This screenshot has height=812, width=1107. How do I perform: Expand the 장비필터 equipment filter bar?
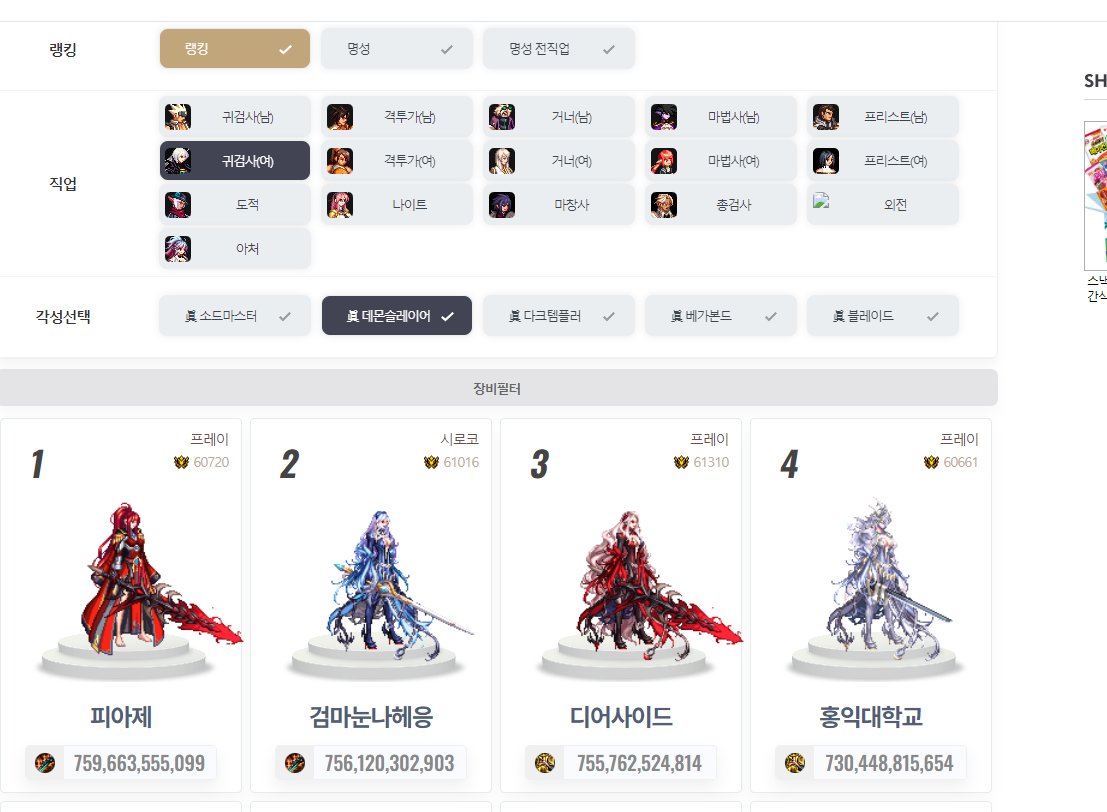(x=498, y=388)
